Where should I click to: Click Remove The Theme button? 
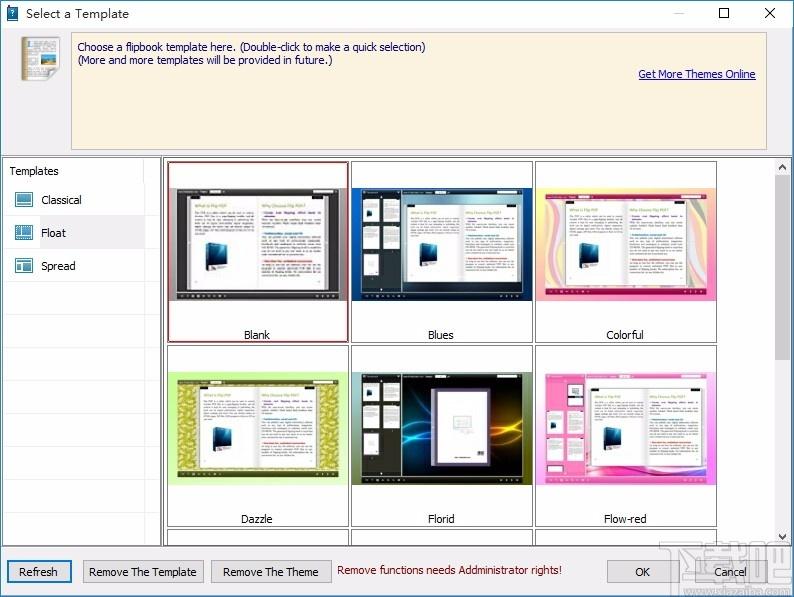tap(271, 572)
